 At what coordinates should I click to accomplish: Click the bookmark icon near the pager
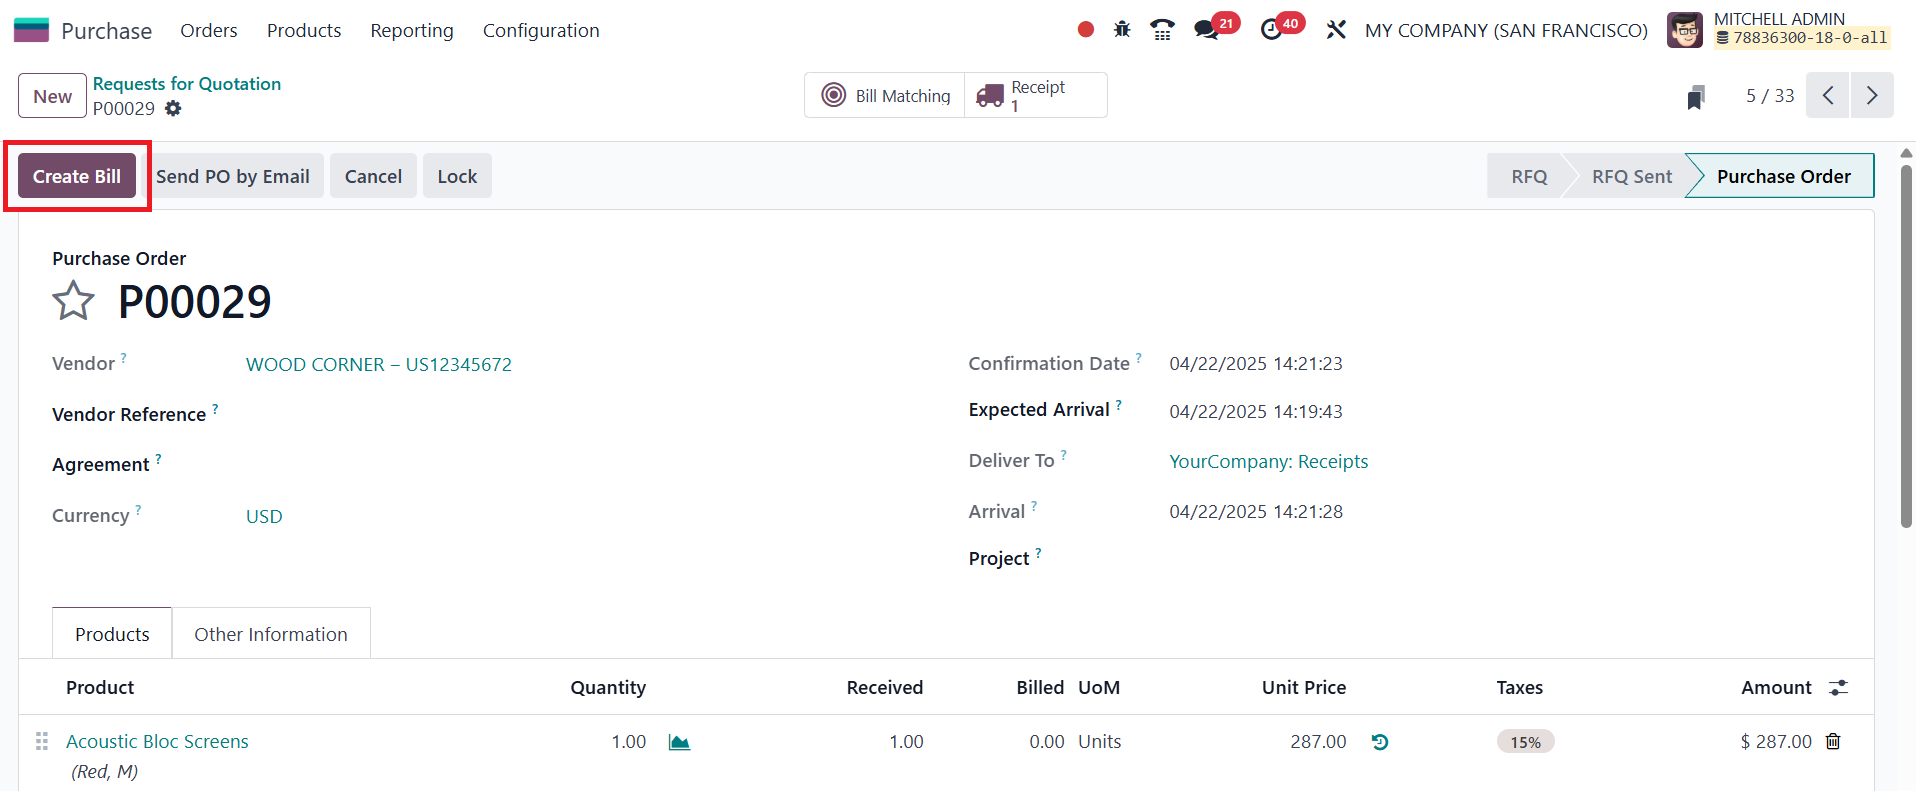(x=1695, y=97)
